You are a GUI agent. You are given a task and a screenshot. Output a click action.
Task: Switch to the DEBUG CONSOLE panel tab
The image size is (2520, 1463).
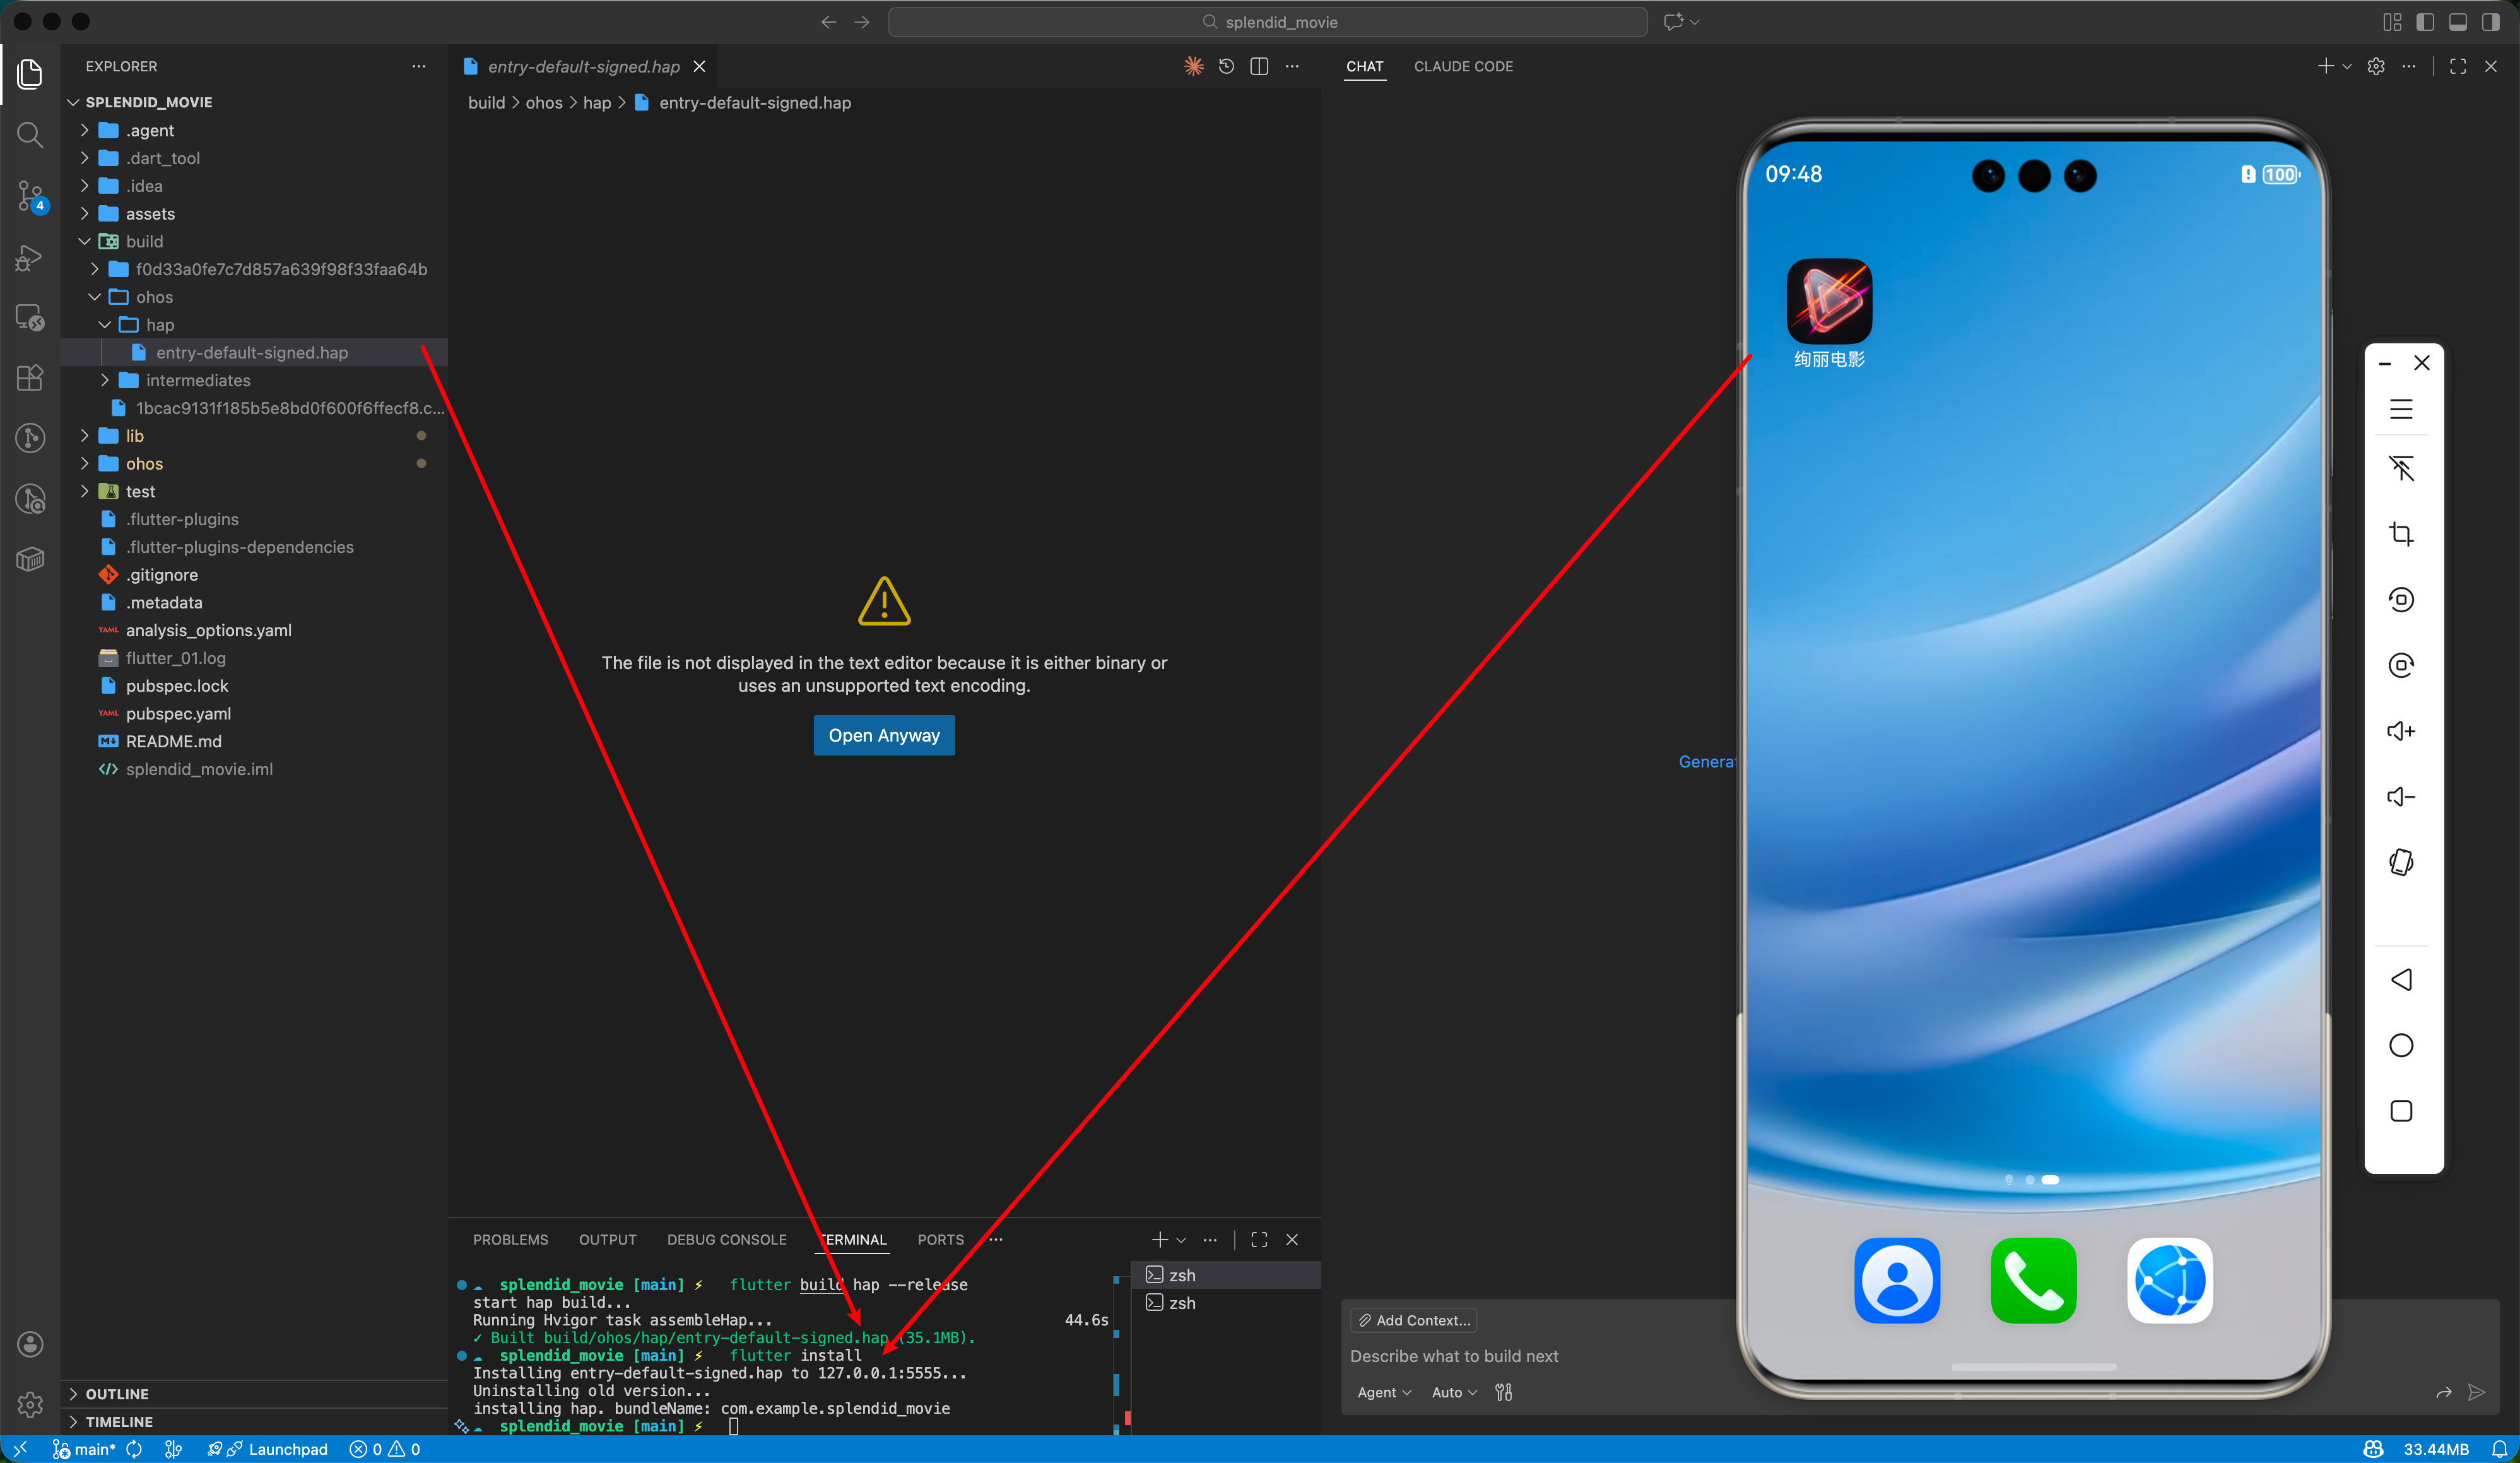(x=726, y=1239)
